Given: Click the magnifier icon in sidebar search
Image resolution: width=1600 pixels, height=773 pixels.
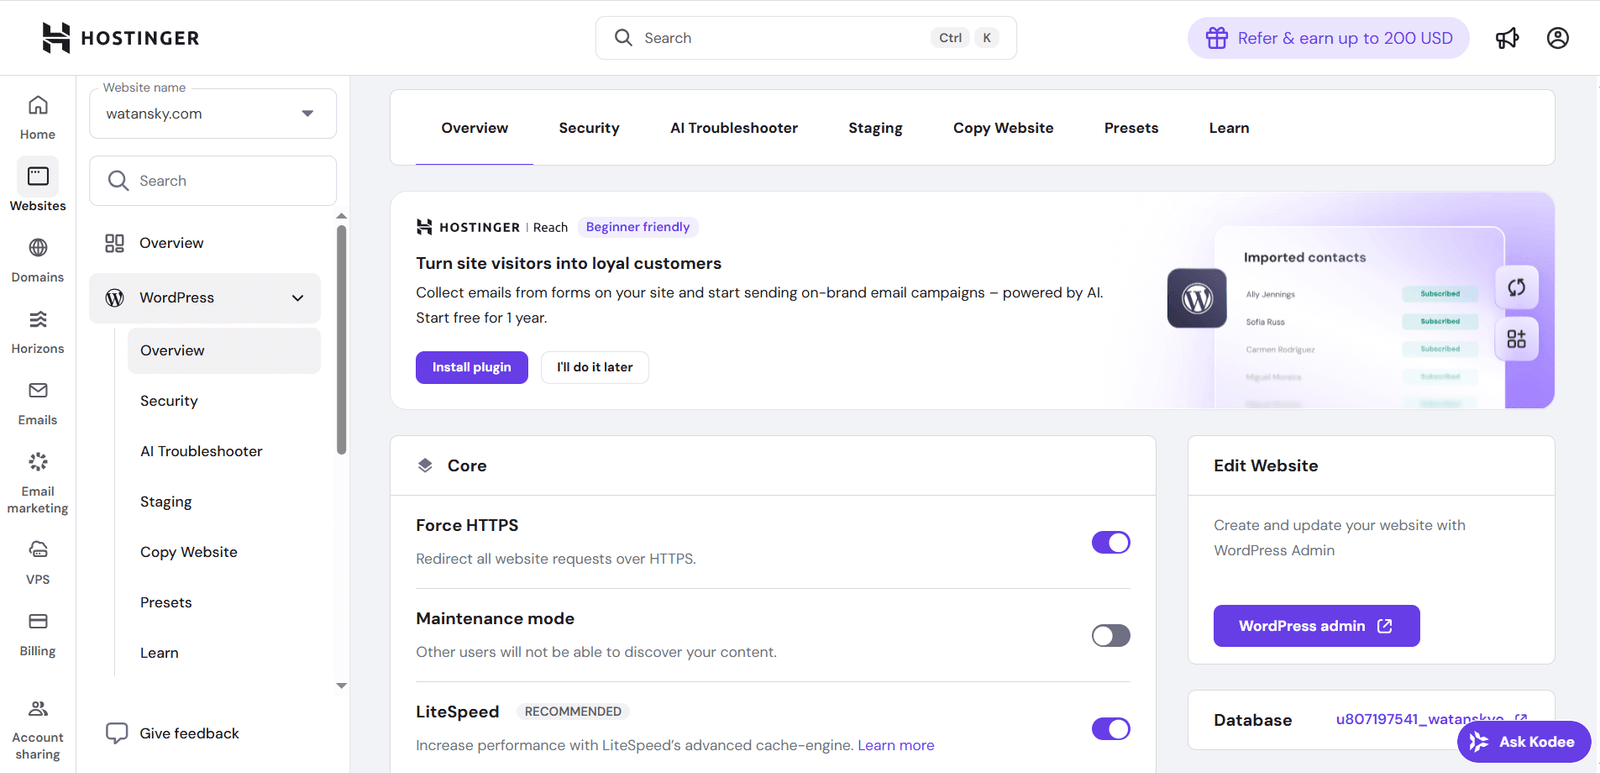Looking at the screenshot, I should pyautogui.click(x=118, y=181).
